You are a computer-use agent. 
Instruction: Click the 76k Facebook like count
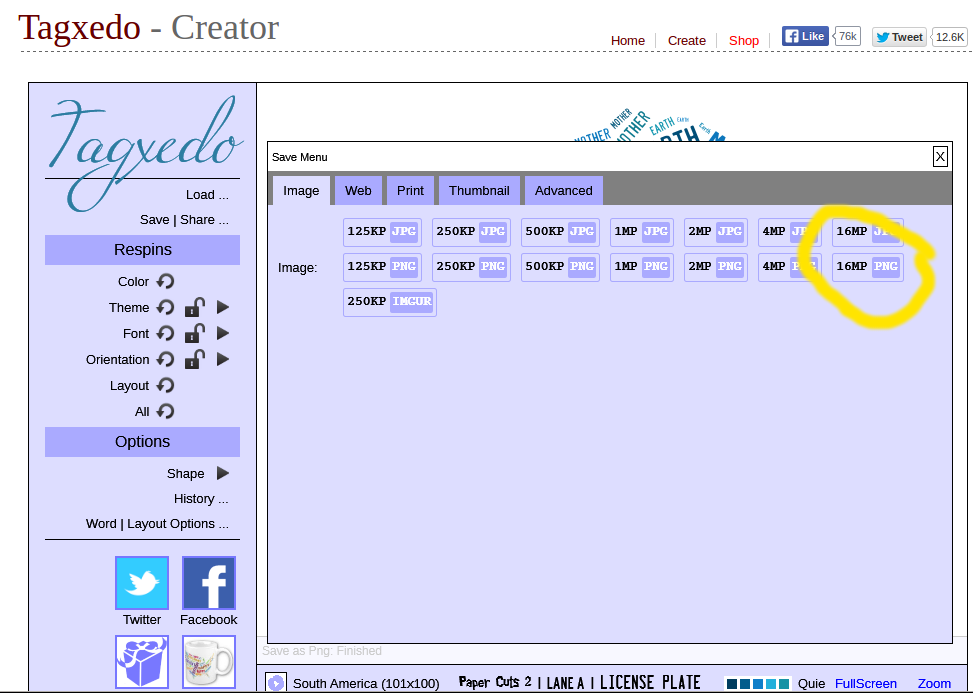point(848,37)
